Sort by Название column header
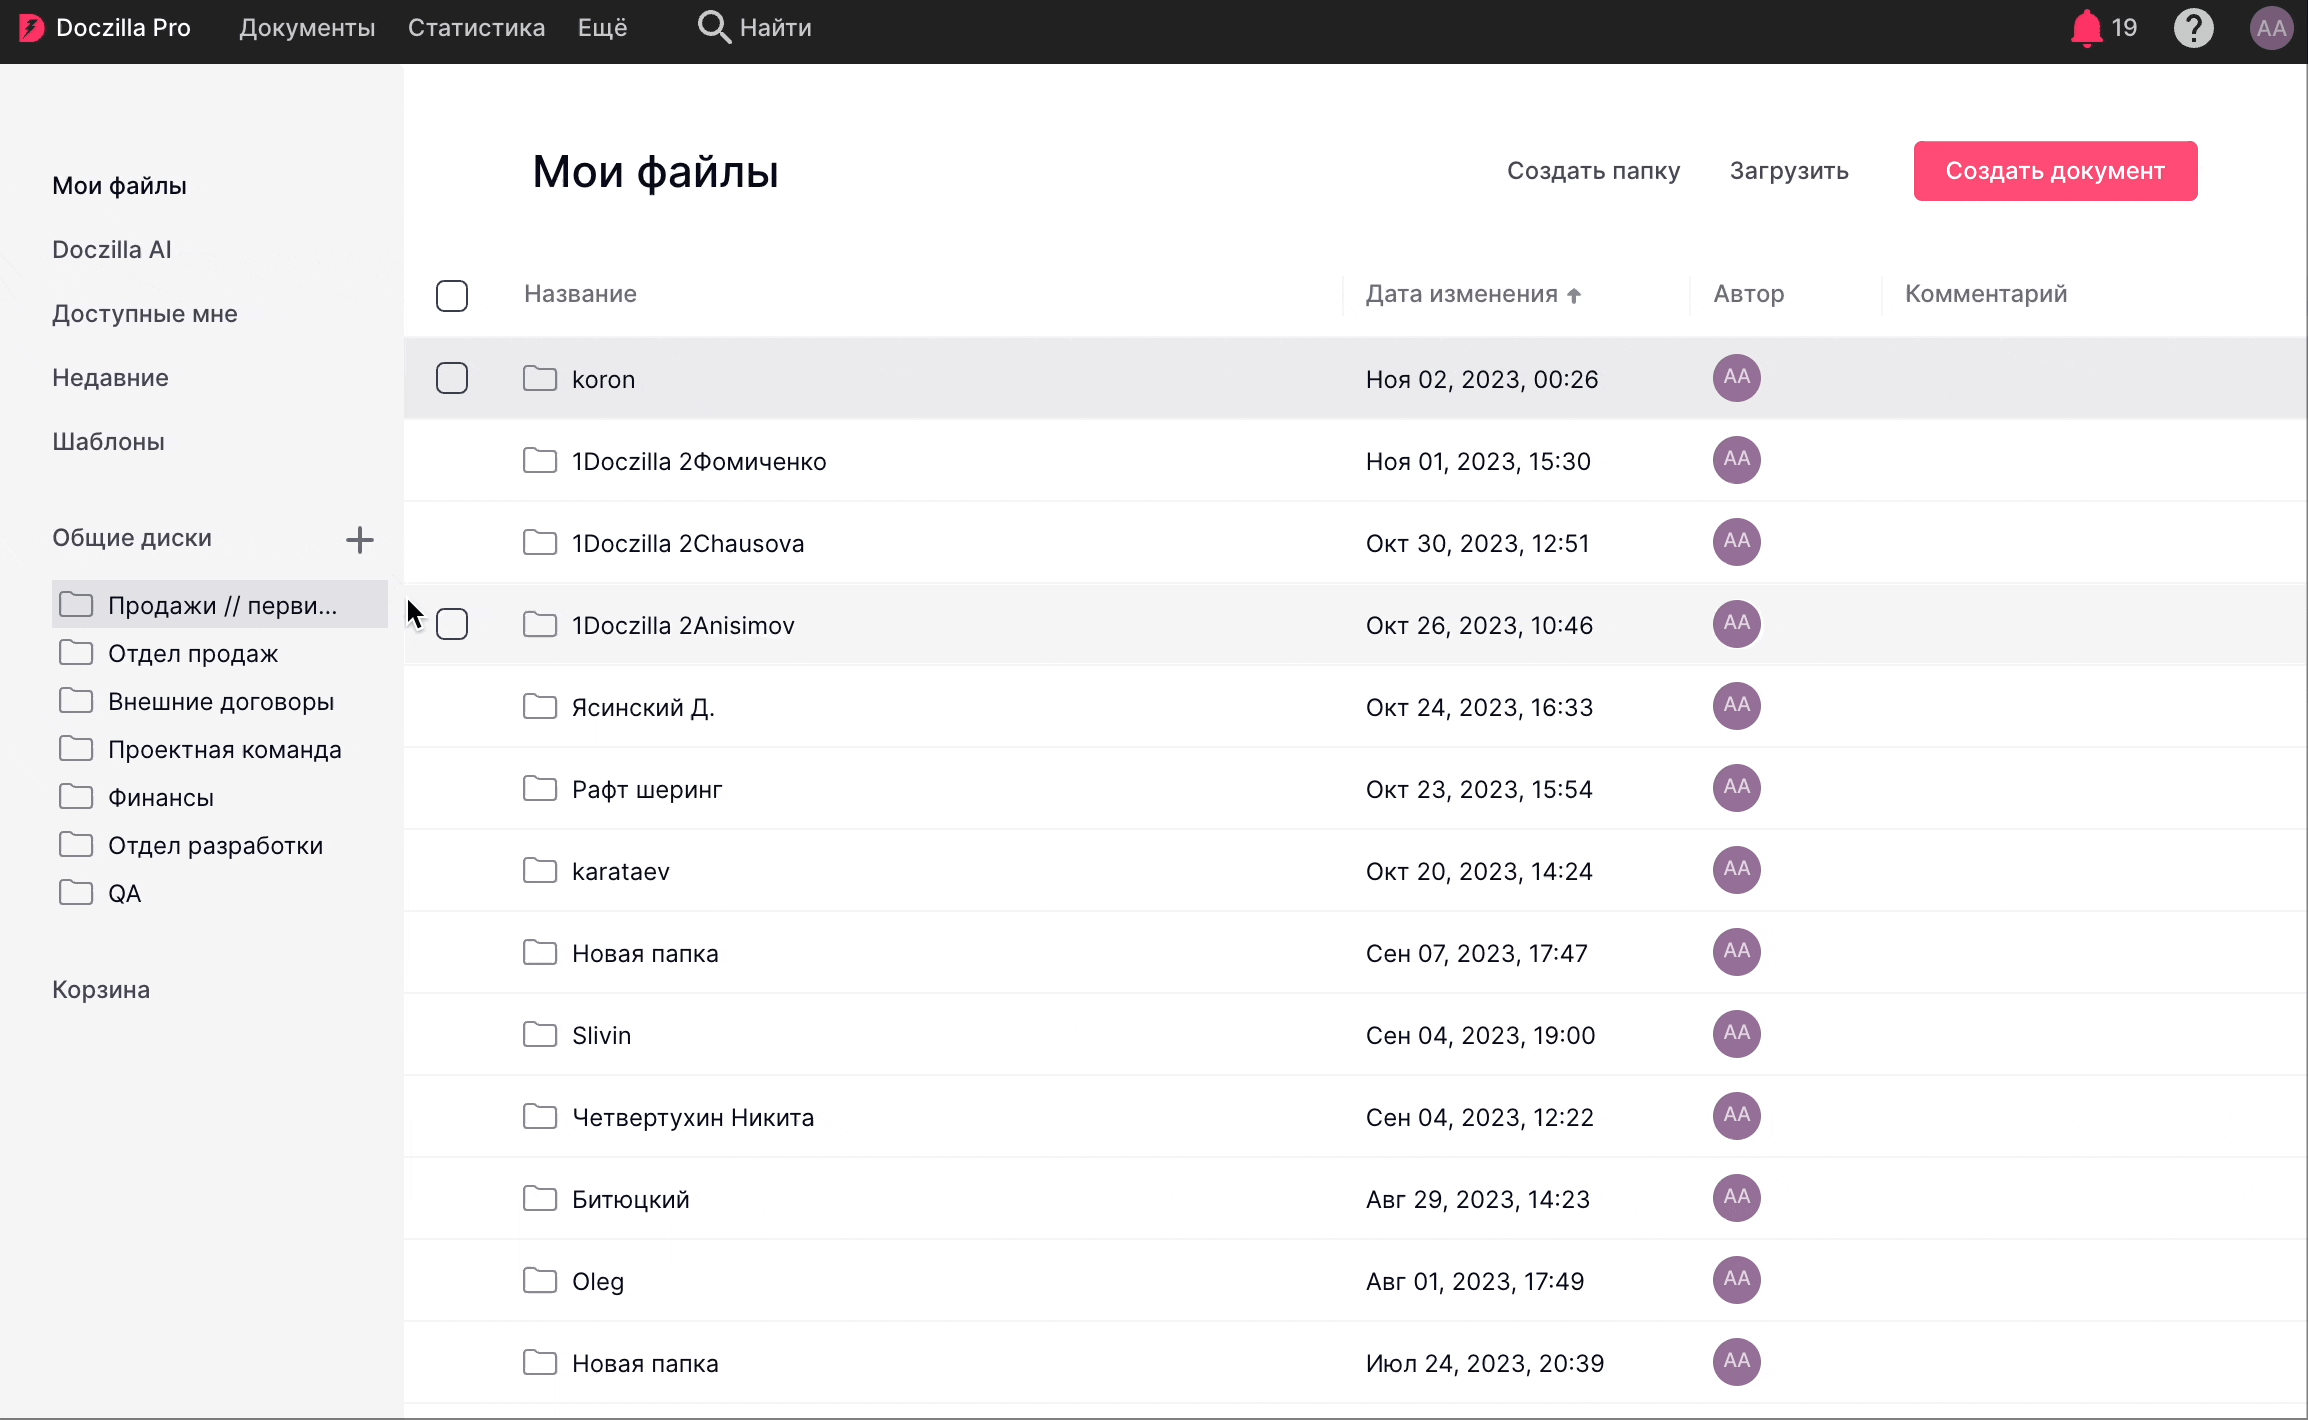2308x1420 pixels. 580,294
